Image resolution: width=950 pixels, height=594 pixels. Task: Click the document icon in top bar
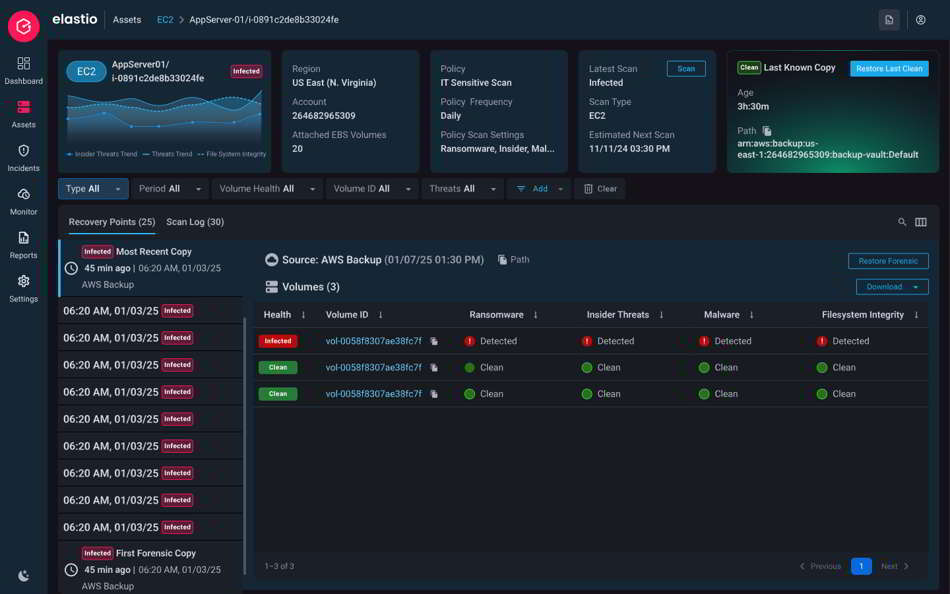pos(889,20)
